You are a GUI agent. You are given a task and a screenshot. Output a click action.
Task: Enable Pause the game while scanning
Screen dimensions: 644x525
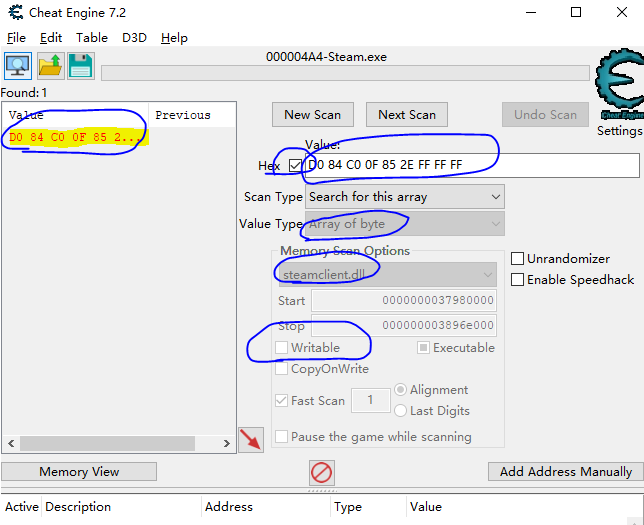tap(281, 436)
